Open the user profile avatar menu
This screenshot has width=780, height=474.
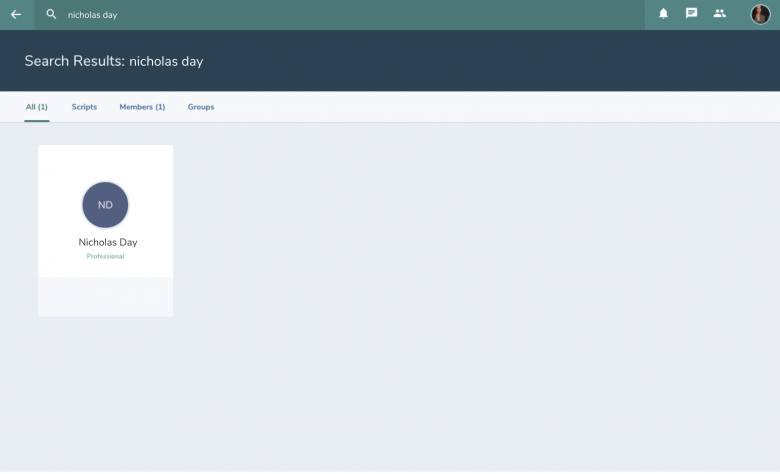[760, 14]
